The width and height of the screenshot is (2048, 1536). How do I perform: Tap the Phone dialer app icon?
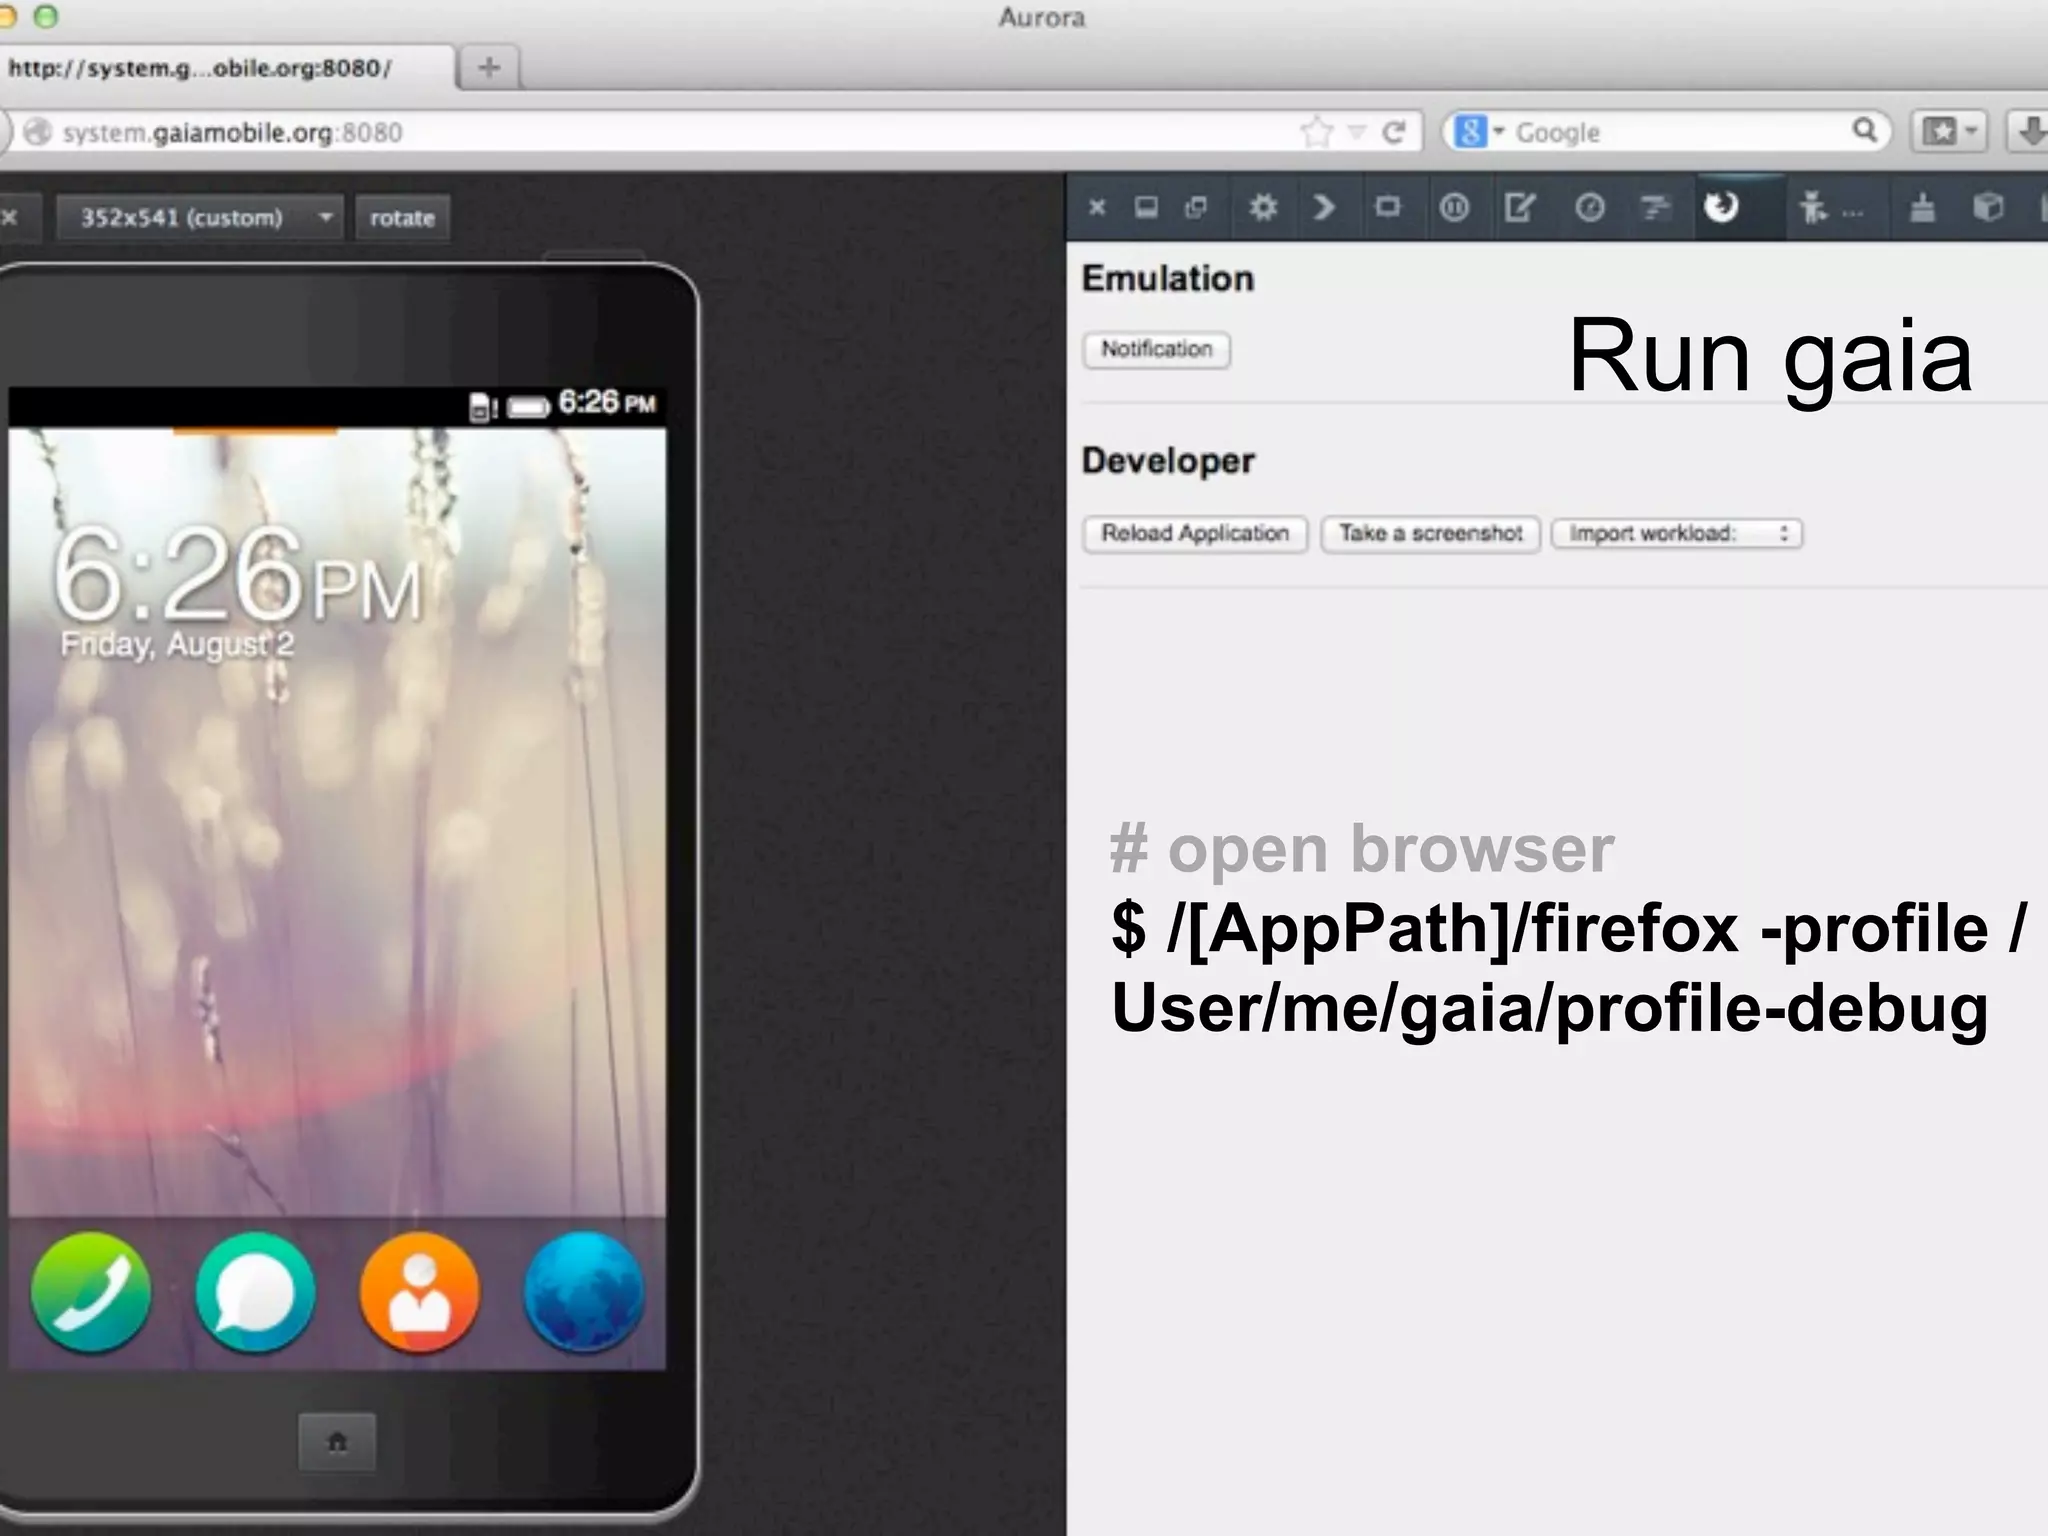click(91, 1292)
